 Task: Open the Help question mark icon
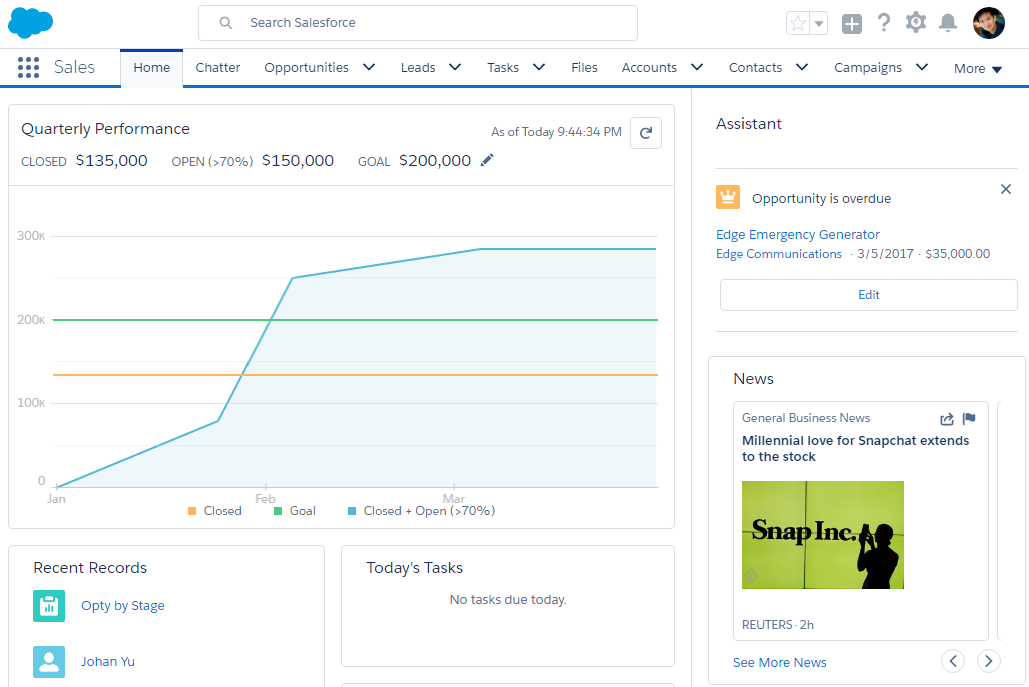pyautogui.click(x=883, y=23)
